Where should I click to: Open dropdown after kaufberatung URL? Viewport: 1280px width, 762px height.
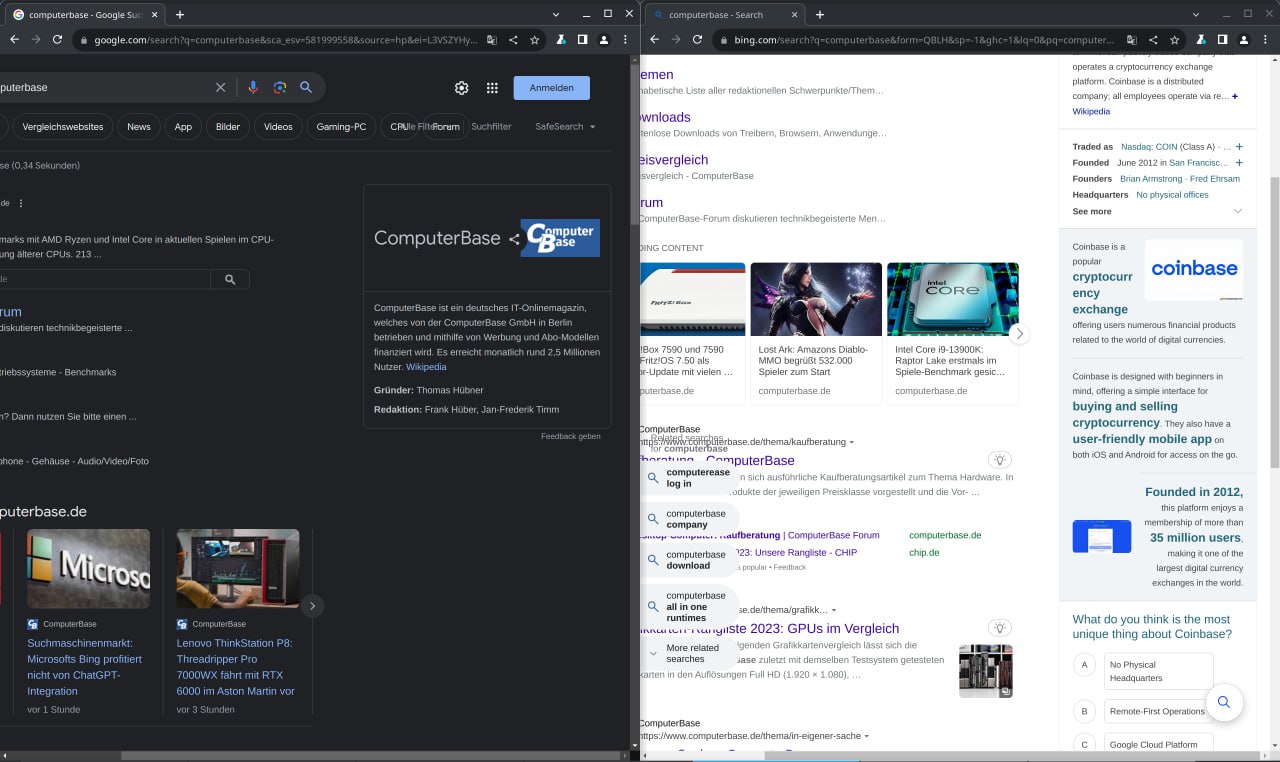click(x=852, y=442)
